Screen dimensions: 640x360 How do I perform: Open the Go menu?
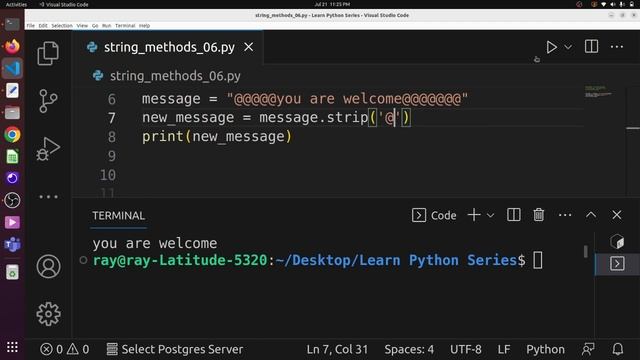(x=95, y=26)
